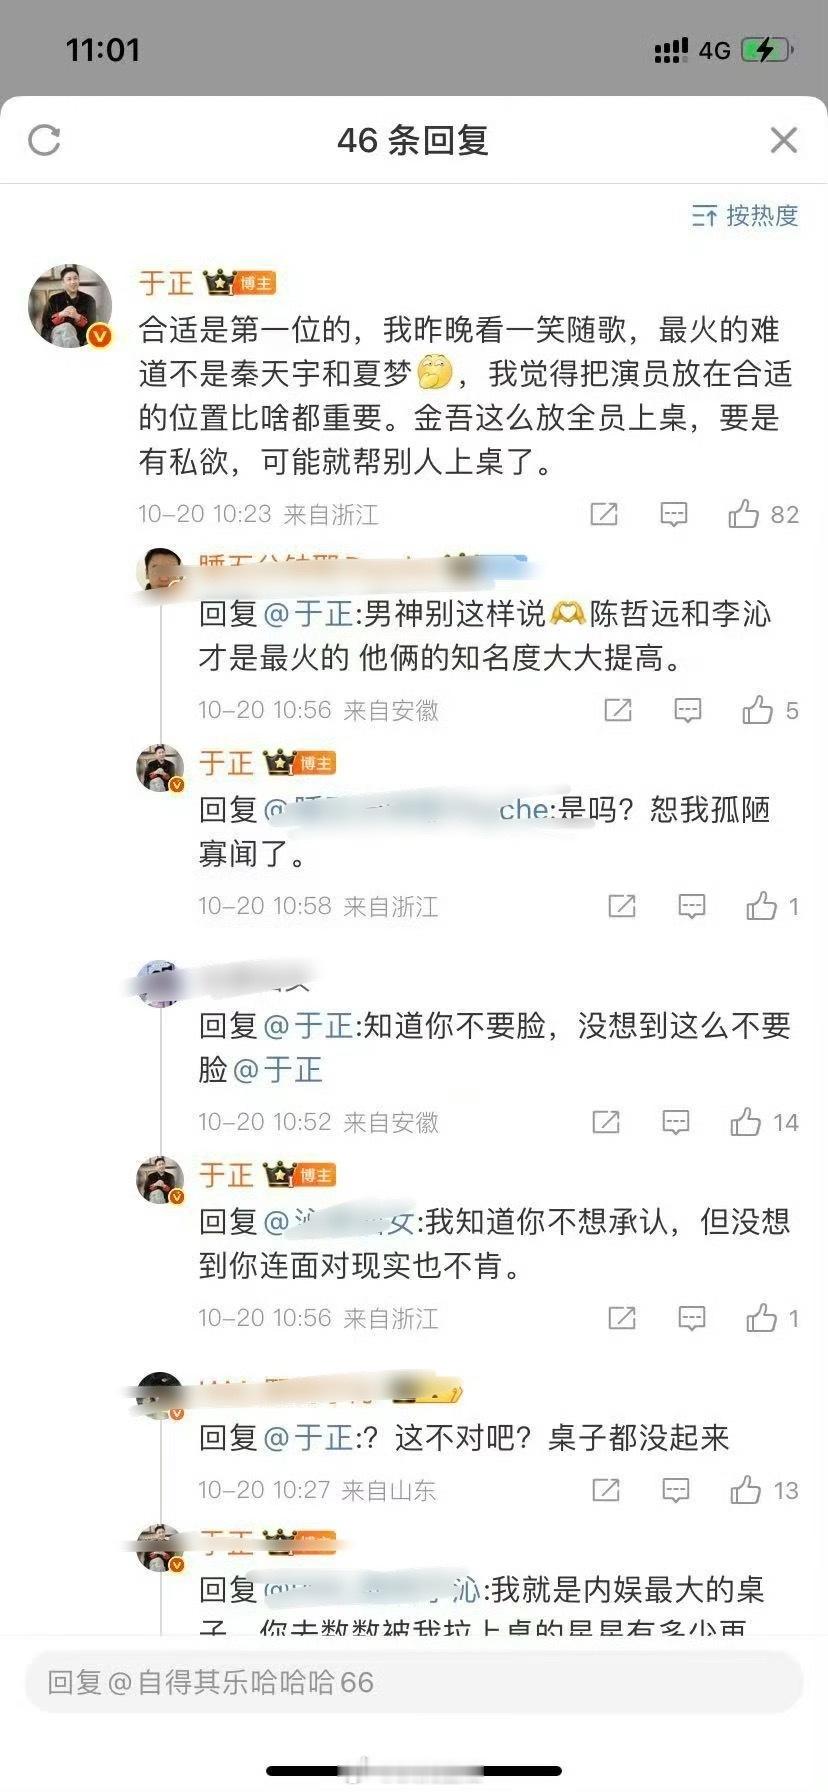Close the 46条回复 replies panel
Viewport: 828px width, 1792px height.
784,140
